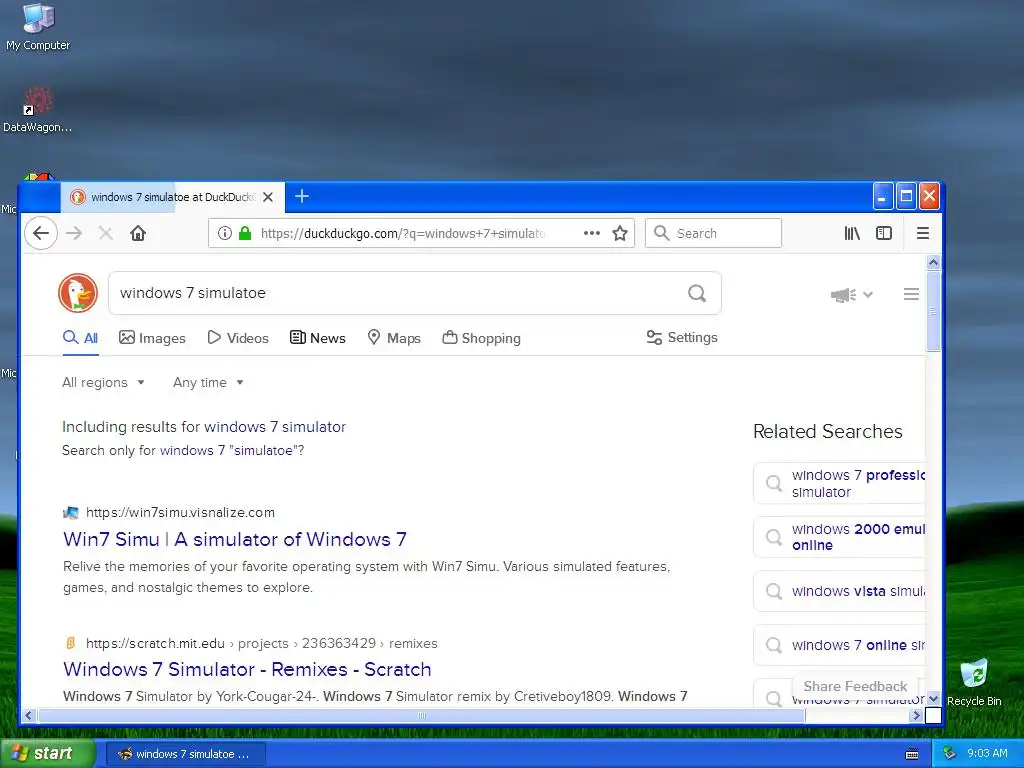
Task: Click the vertical scrollbar up arrow
Action: [x=933, y=263]
